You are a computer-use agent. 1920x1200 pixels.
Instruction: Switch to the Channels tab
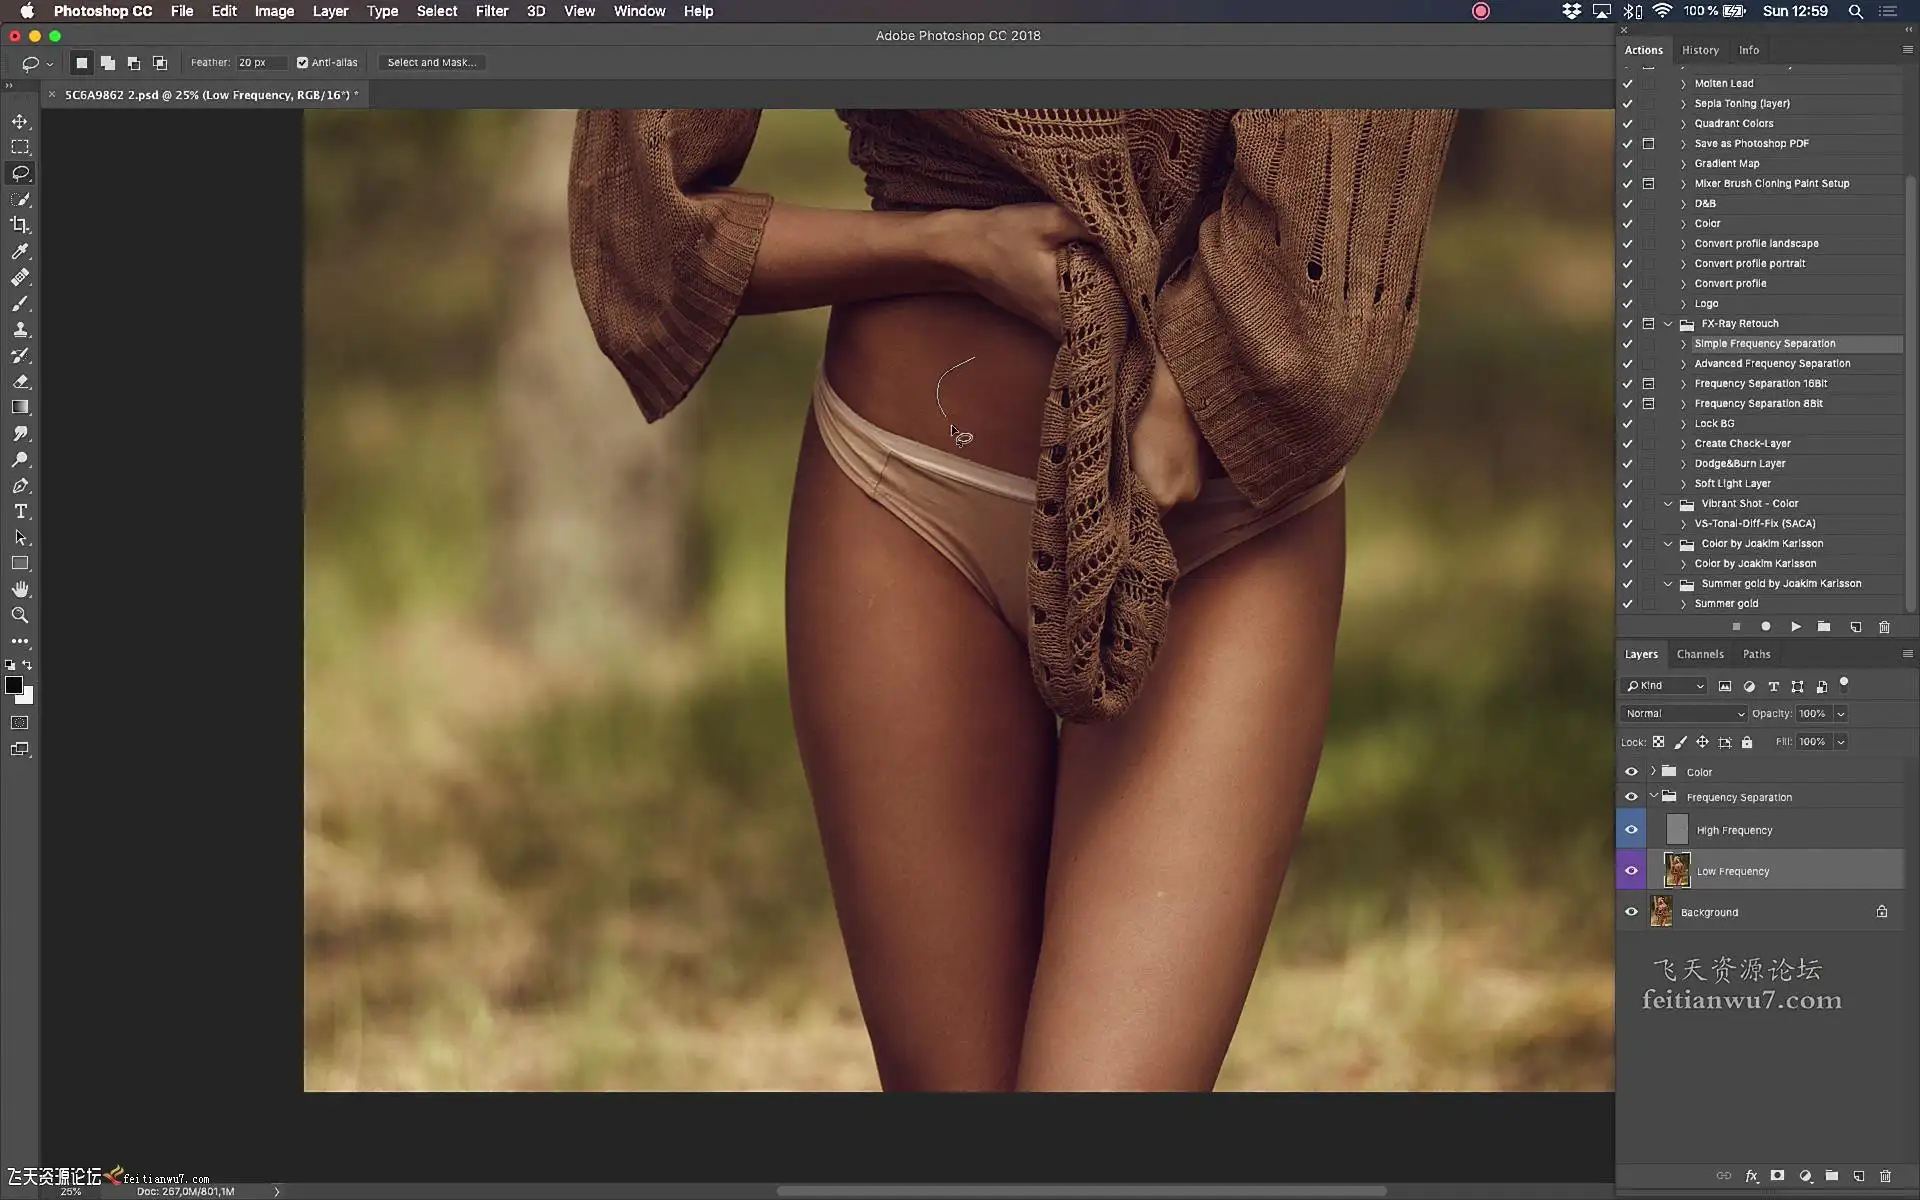tap(1700, 654)
